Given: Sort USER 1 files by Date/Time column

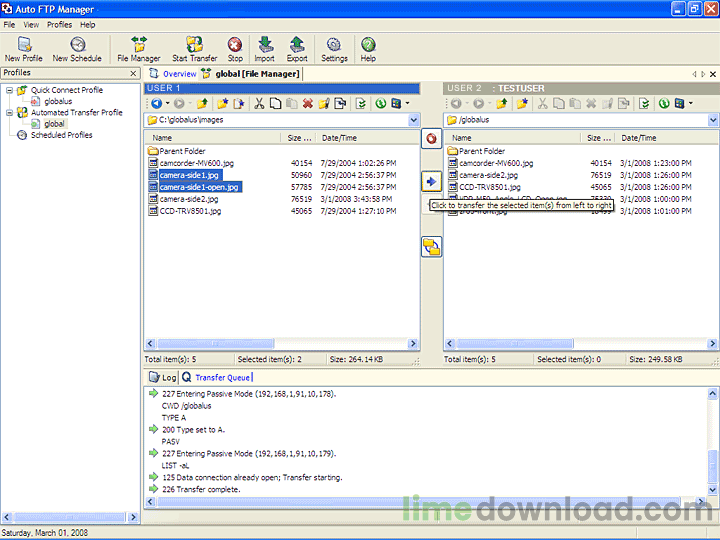Looking at the screenshot, I should [369, 138].
